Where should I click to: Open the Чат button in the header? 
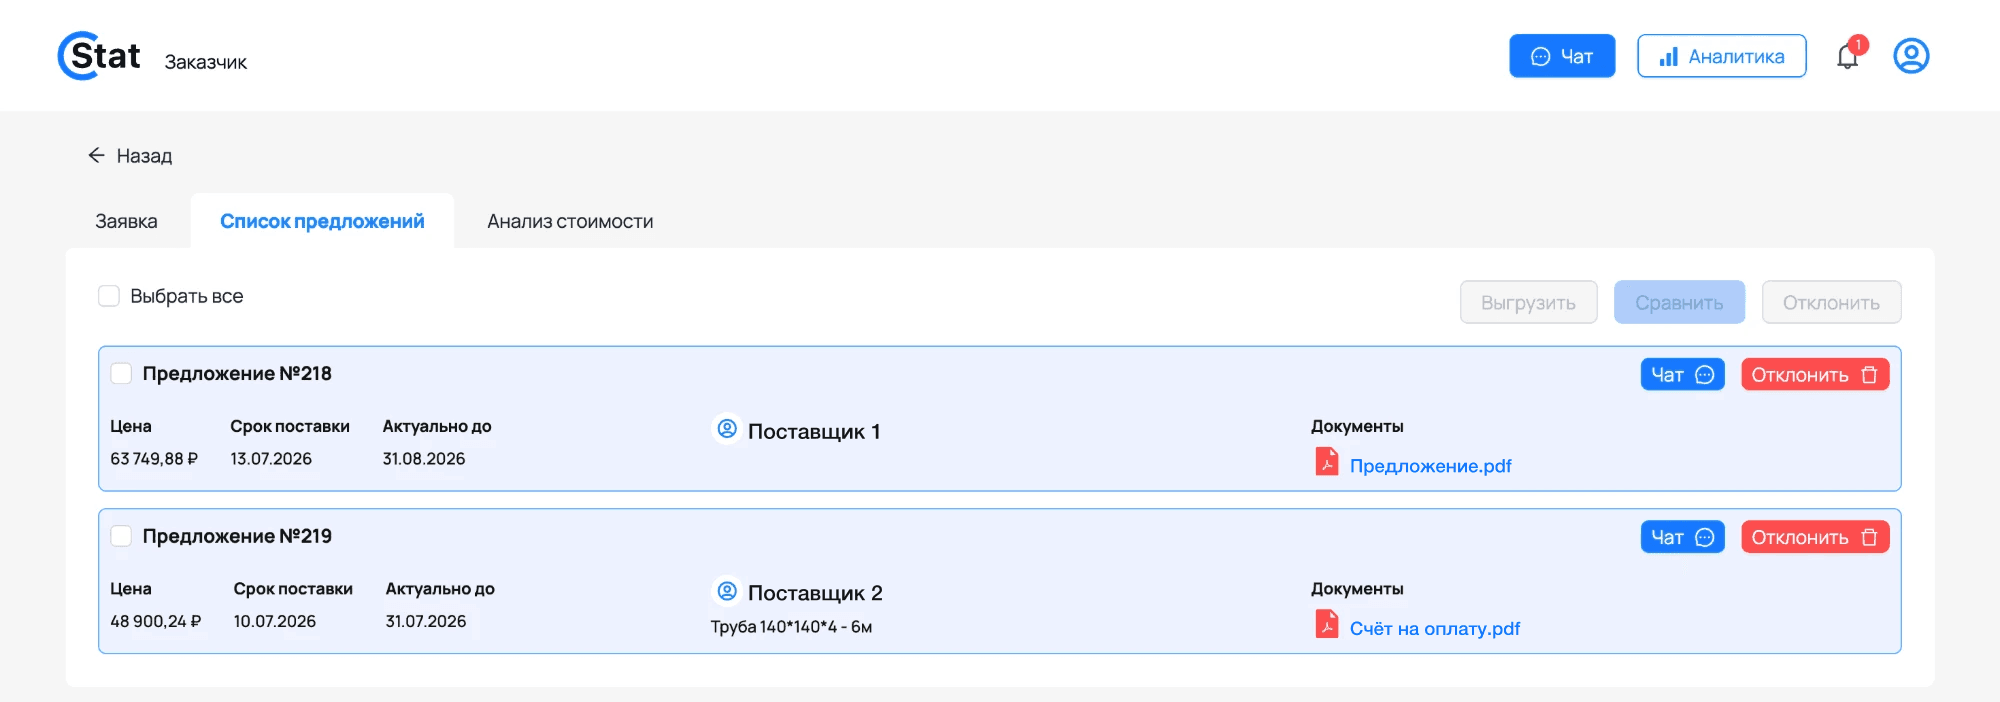pos(1562,56)
